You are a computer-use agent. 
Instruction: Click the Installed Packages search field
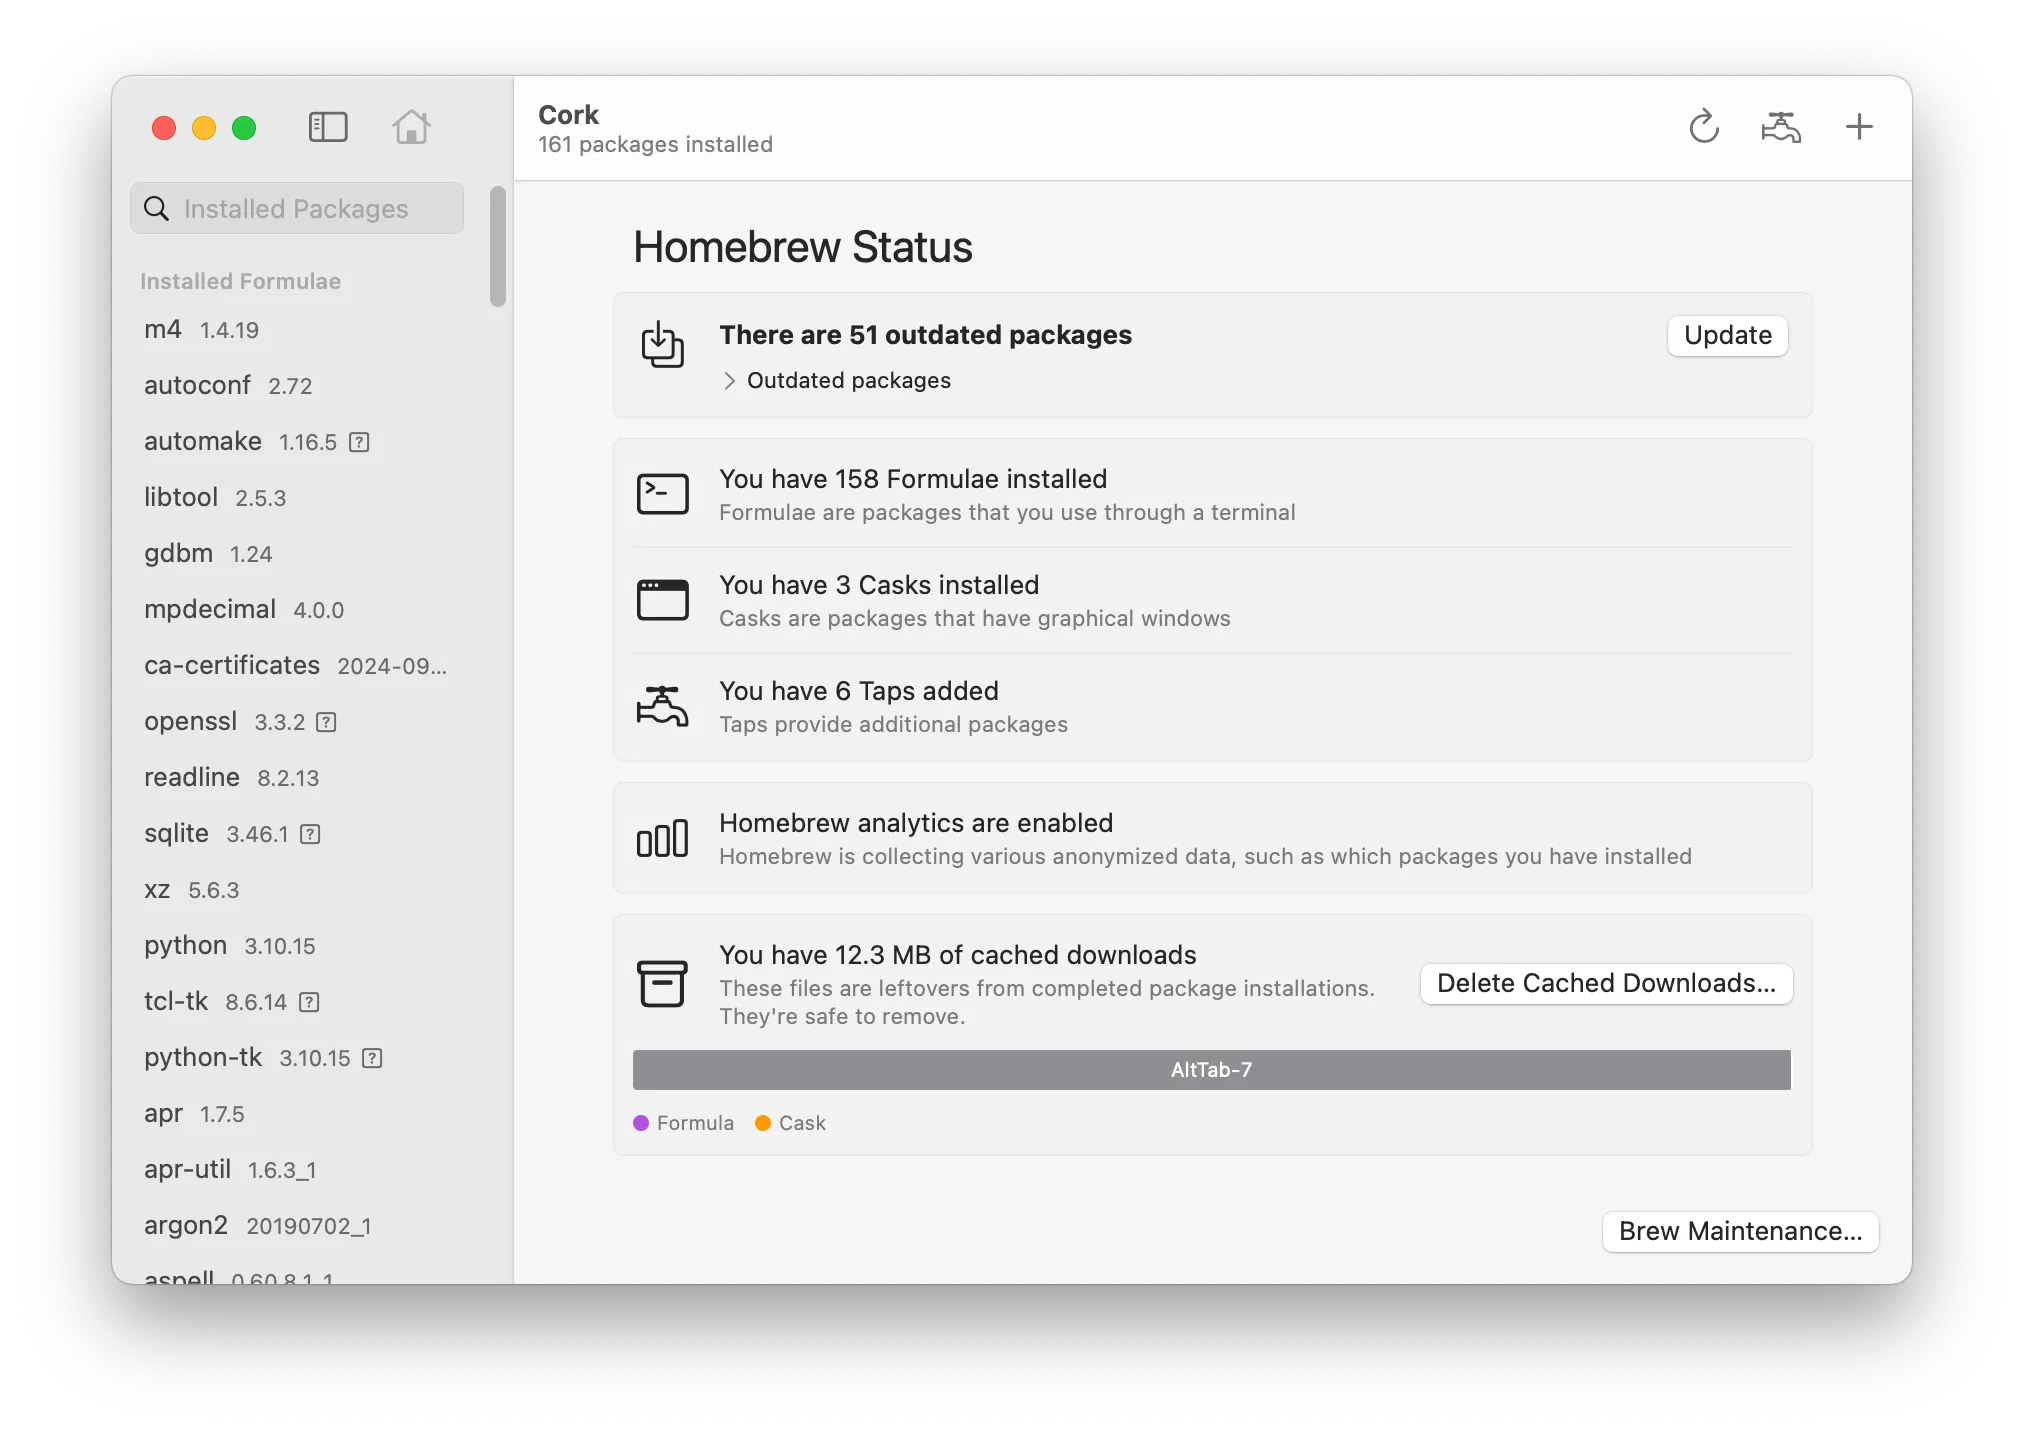[296, 208]
